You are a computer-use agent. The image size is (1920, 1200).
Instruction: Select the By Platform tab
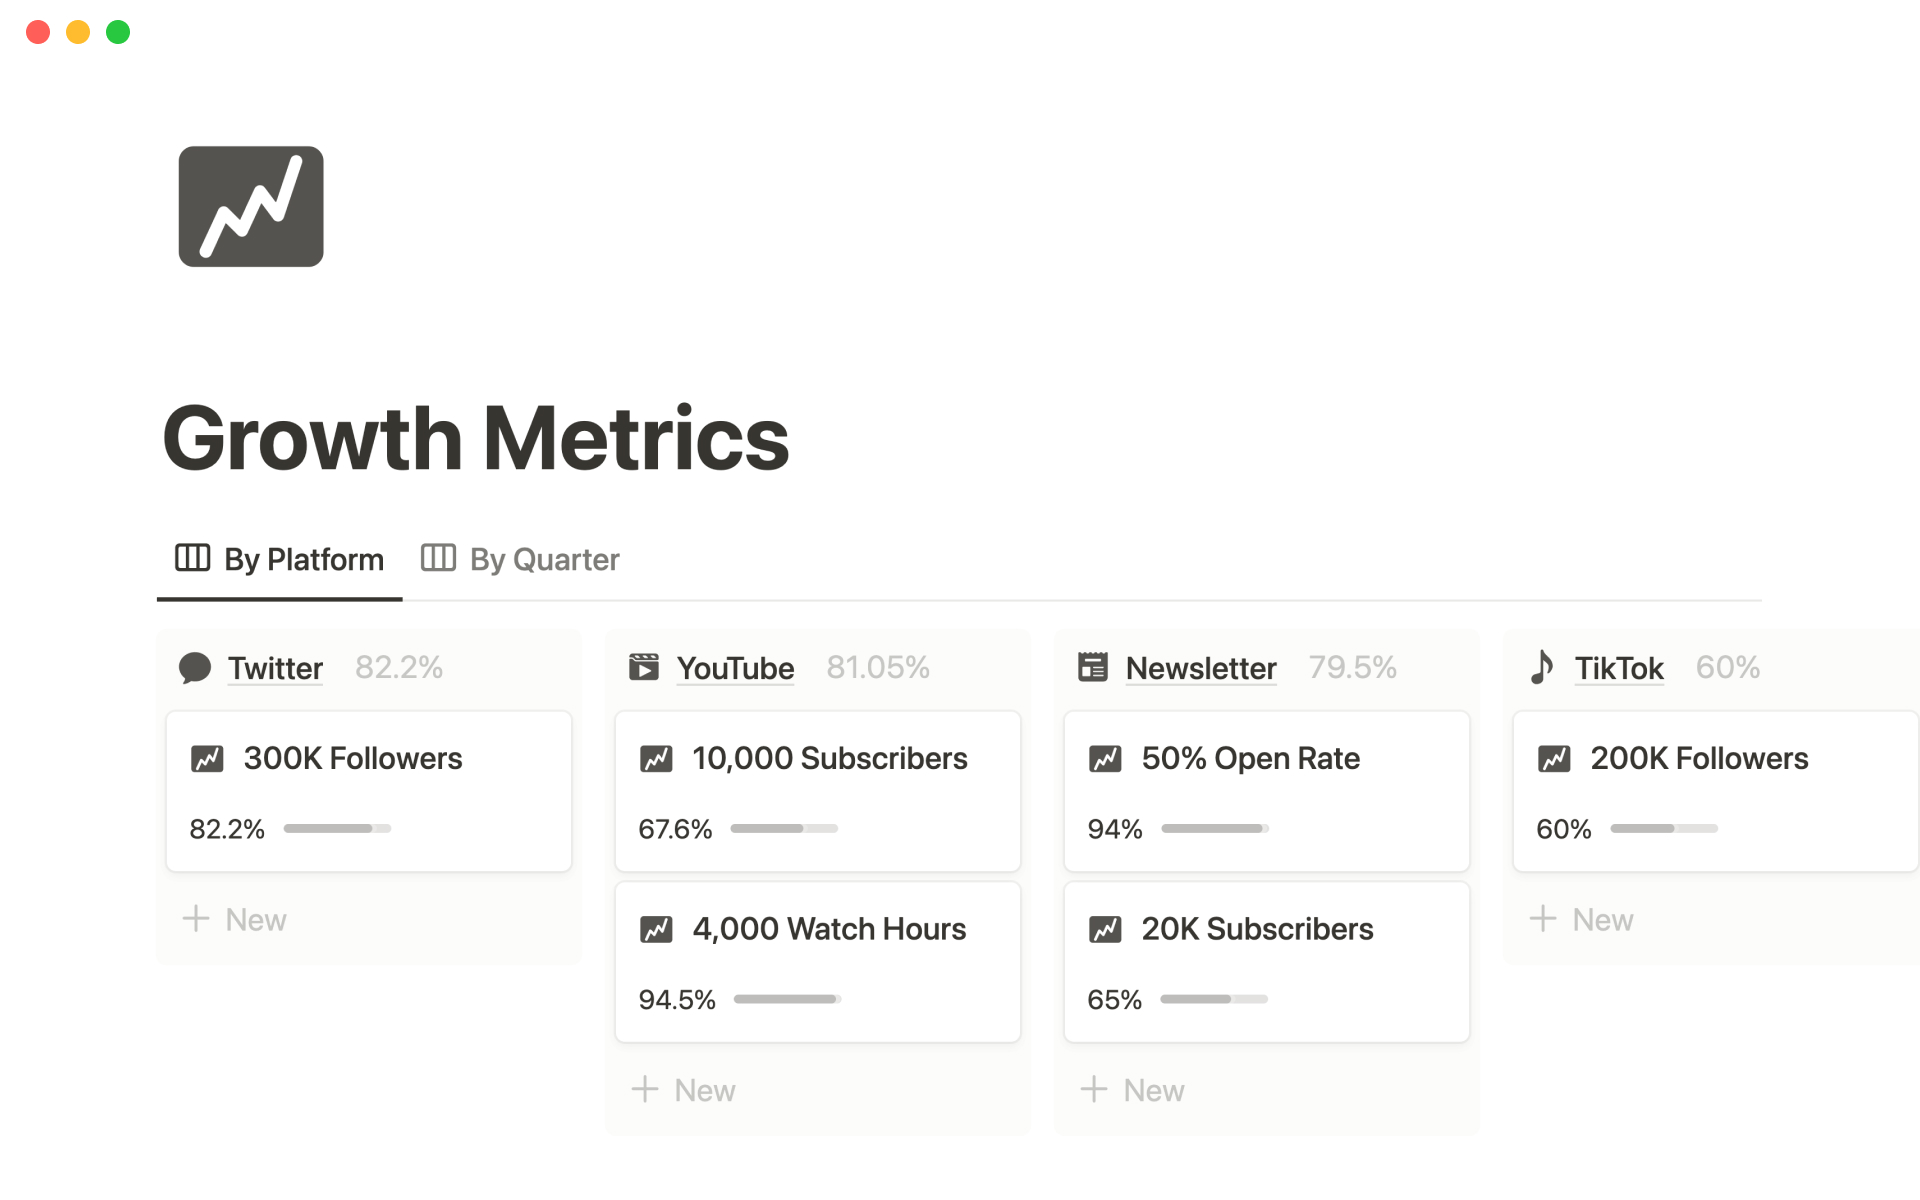pos(280,560)
